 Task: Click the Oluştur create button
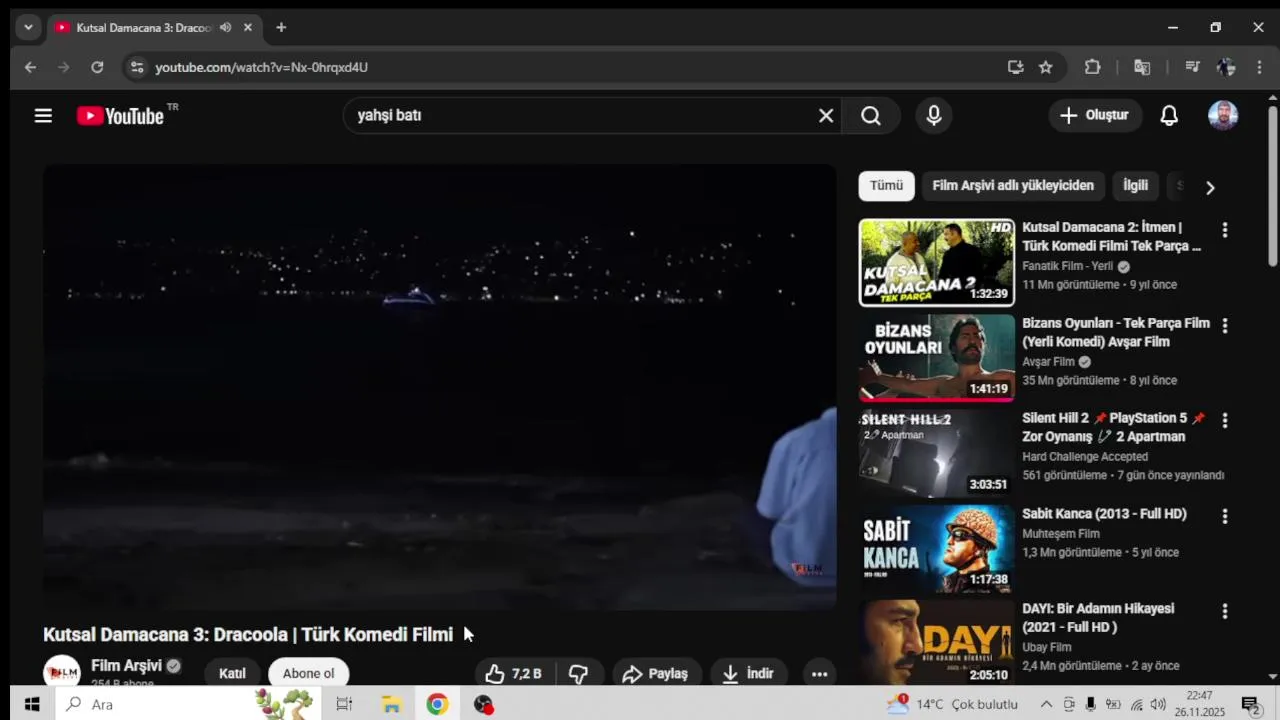(x=1095, y=116)
